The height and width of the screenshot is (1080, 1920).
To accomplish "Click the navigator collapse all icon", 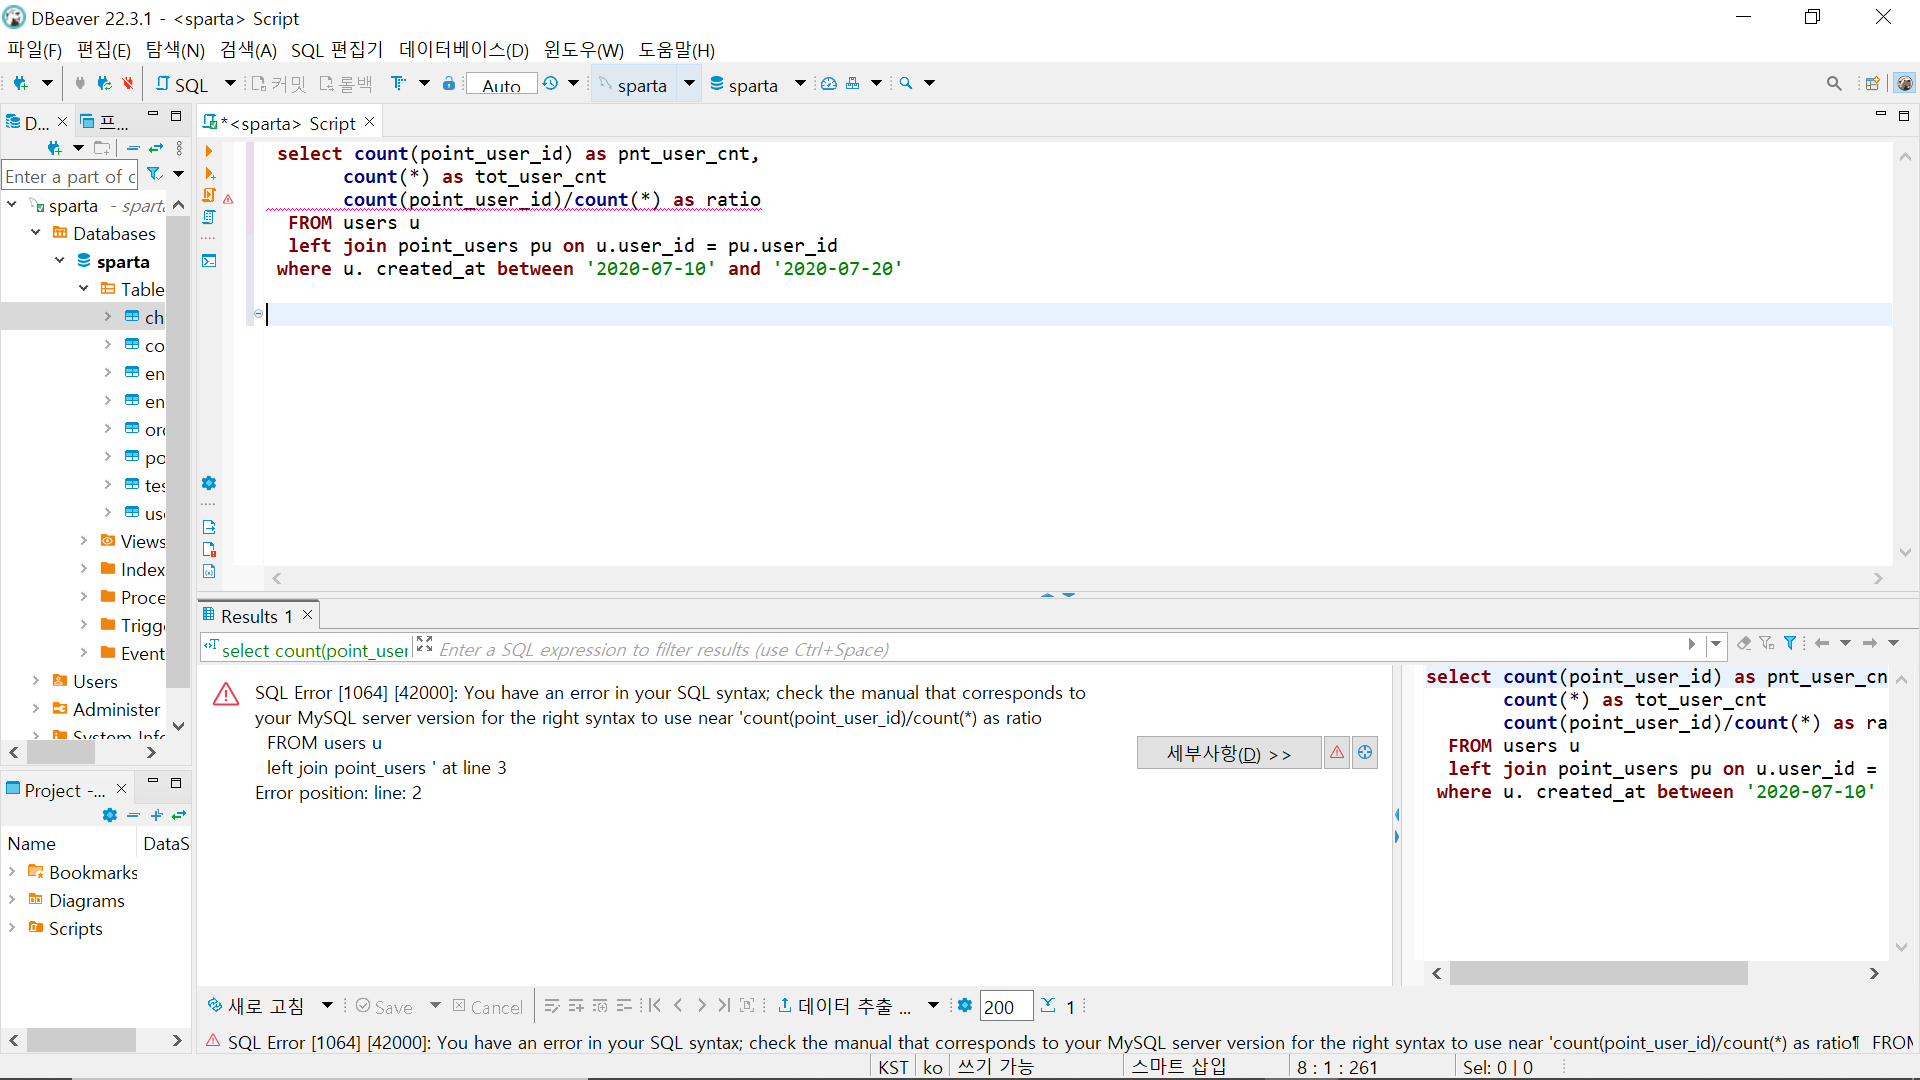I will [x=133, y=148].
